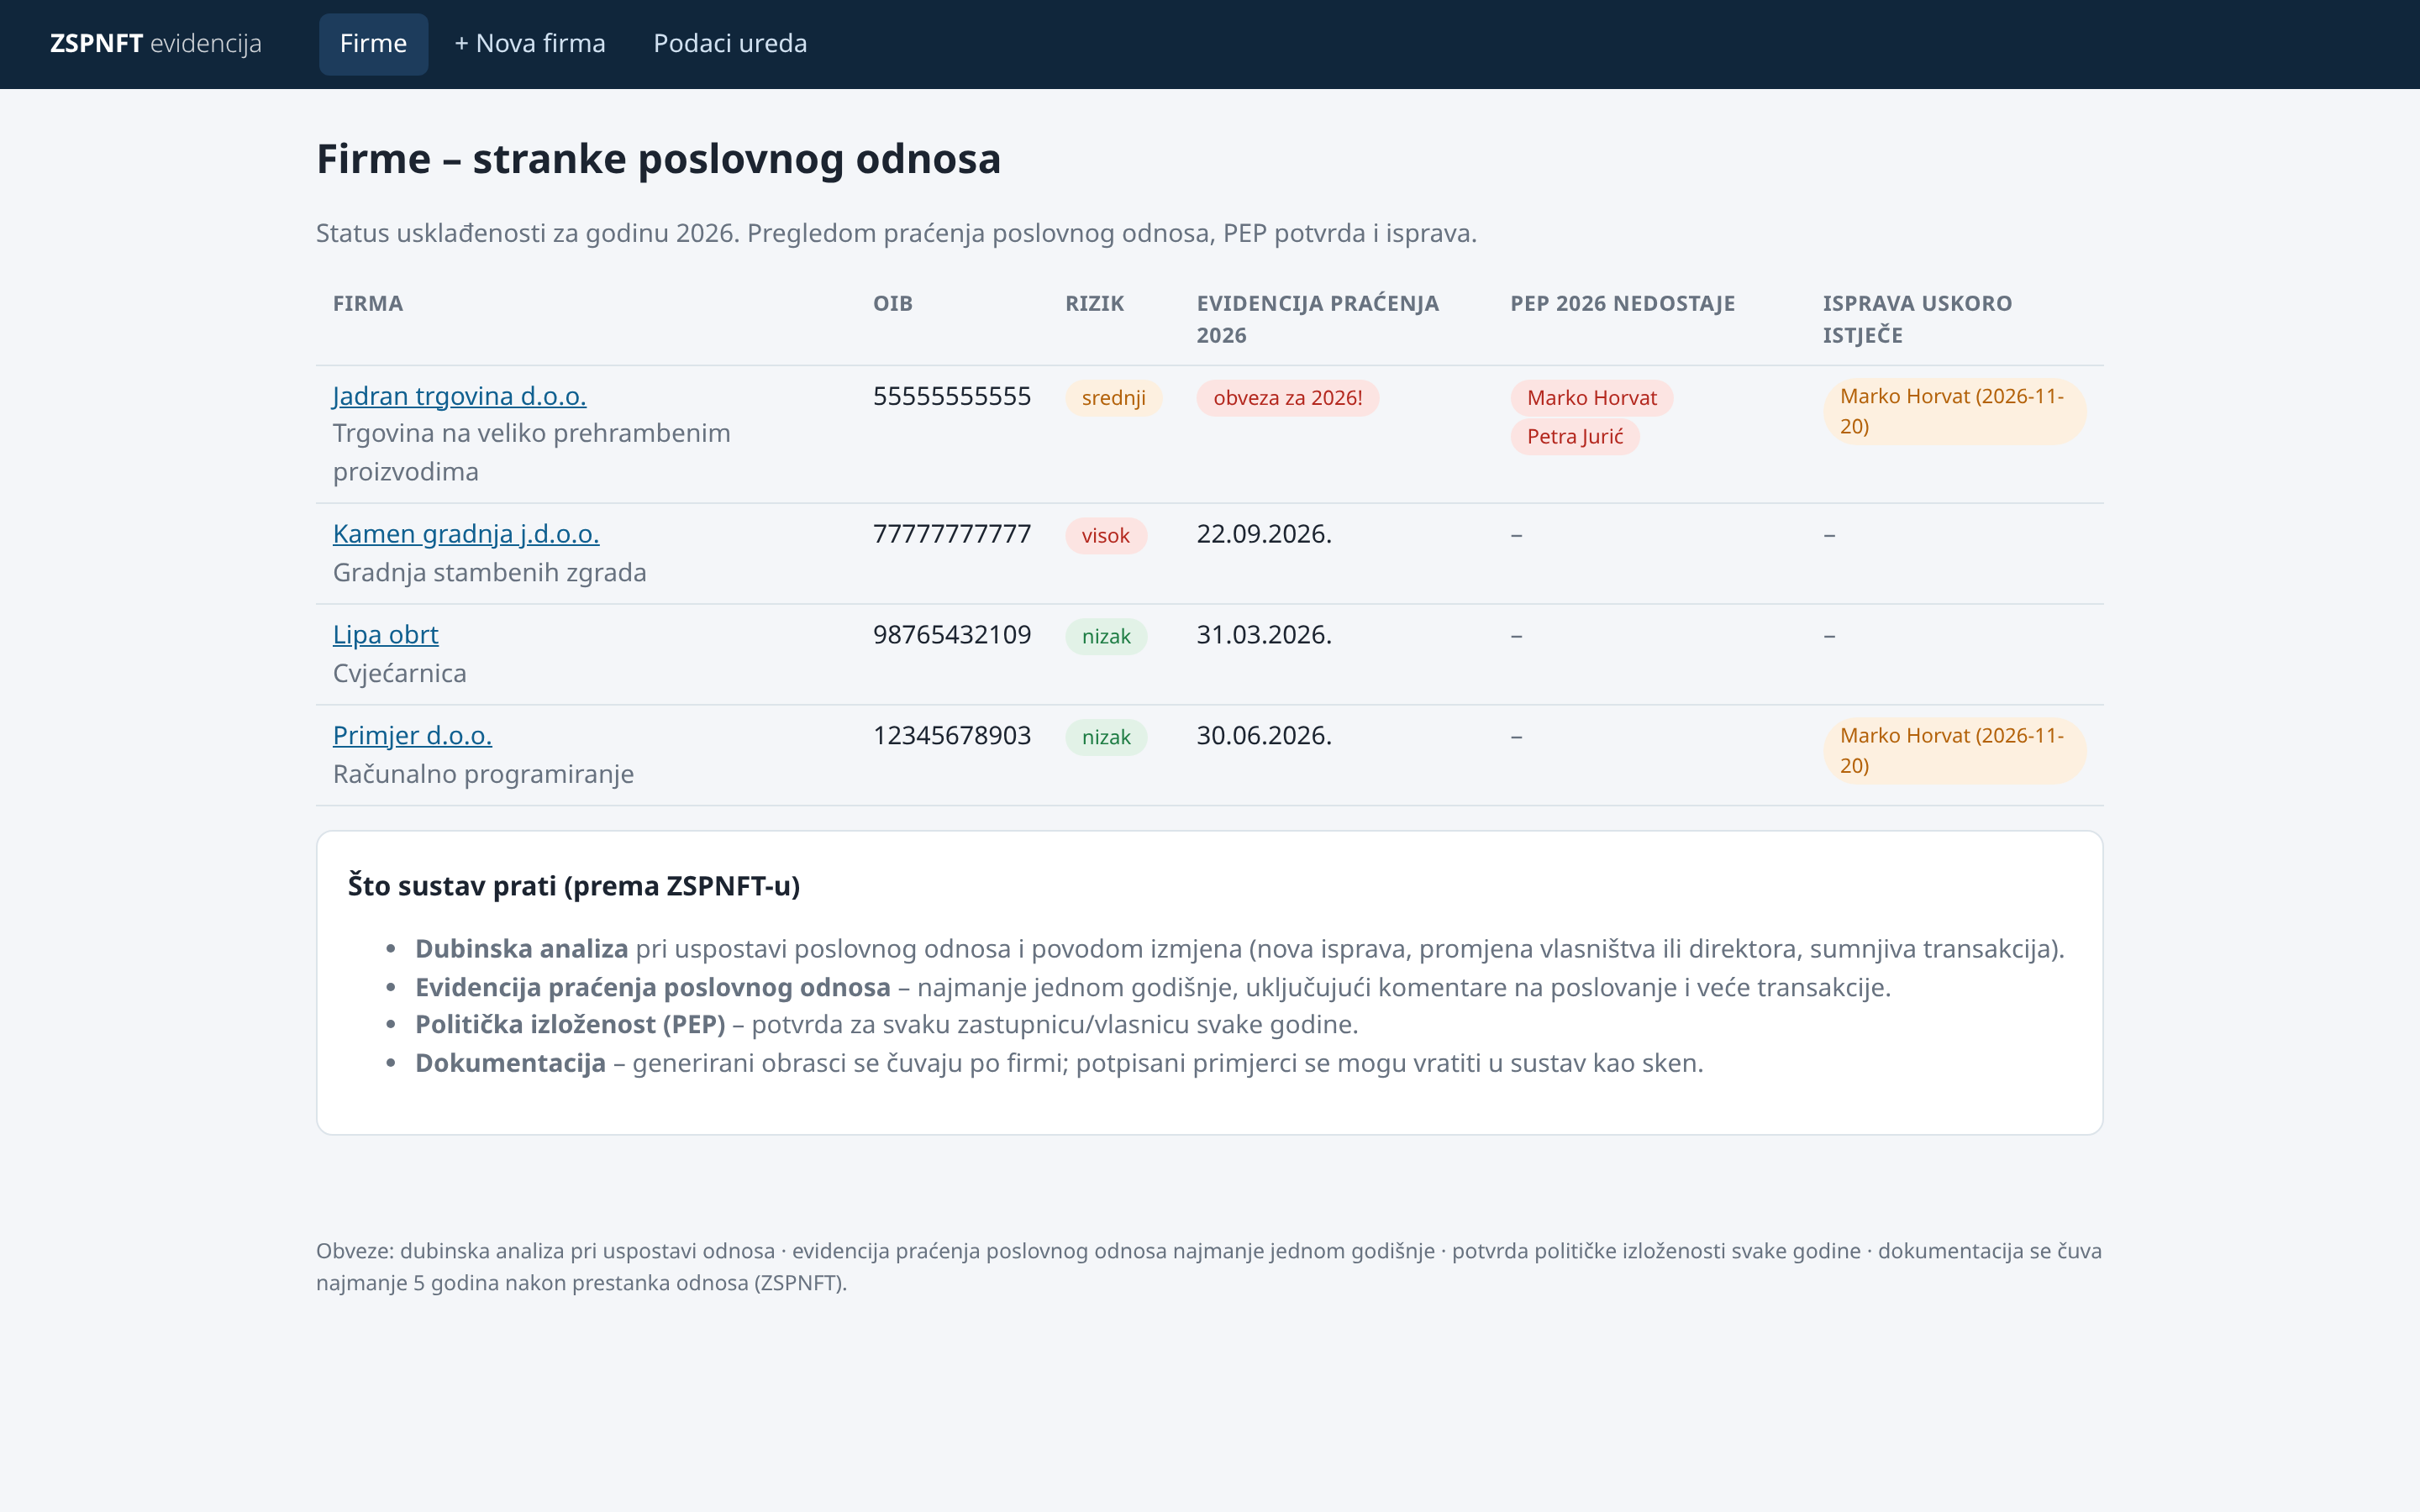Click tracking date 31.03.2026.

pyautogui.click(x=1264, y=635)
